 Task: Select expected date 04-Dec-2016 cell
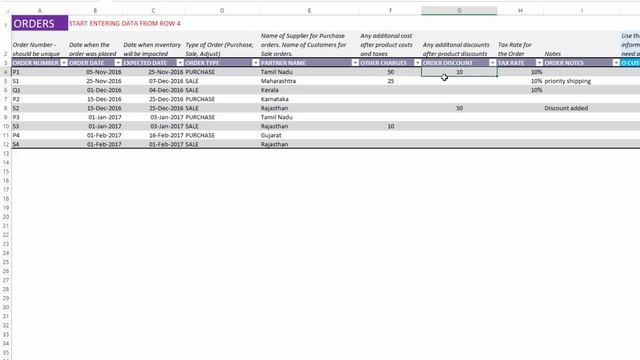click(x=153, y=90)
